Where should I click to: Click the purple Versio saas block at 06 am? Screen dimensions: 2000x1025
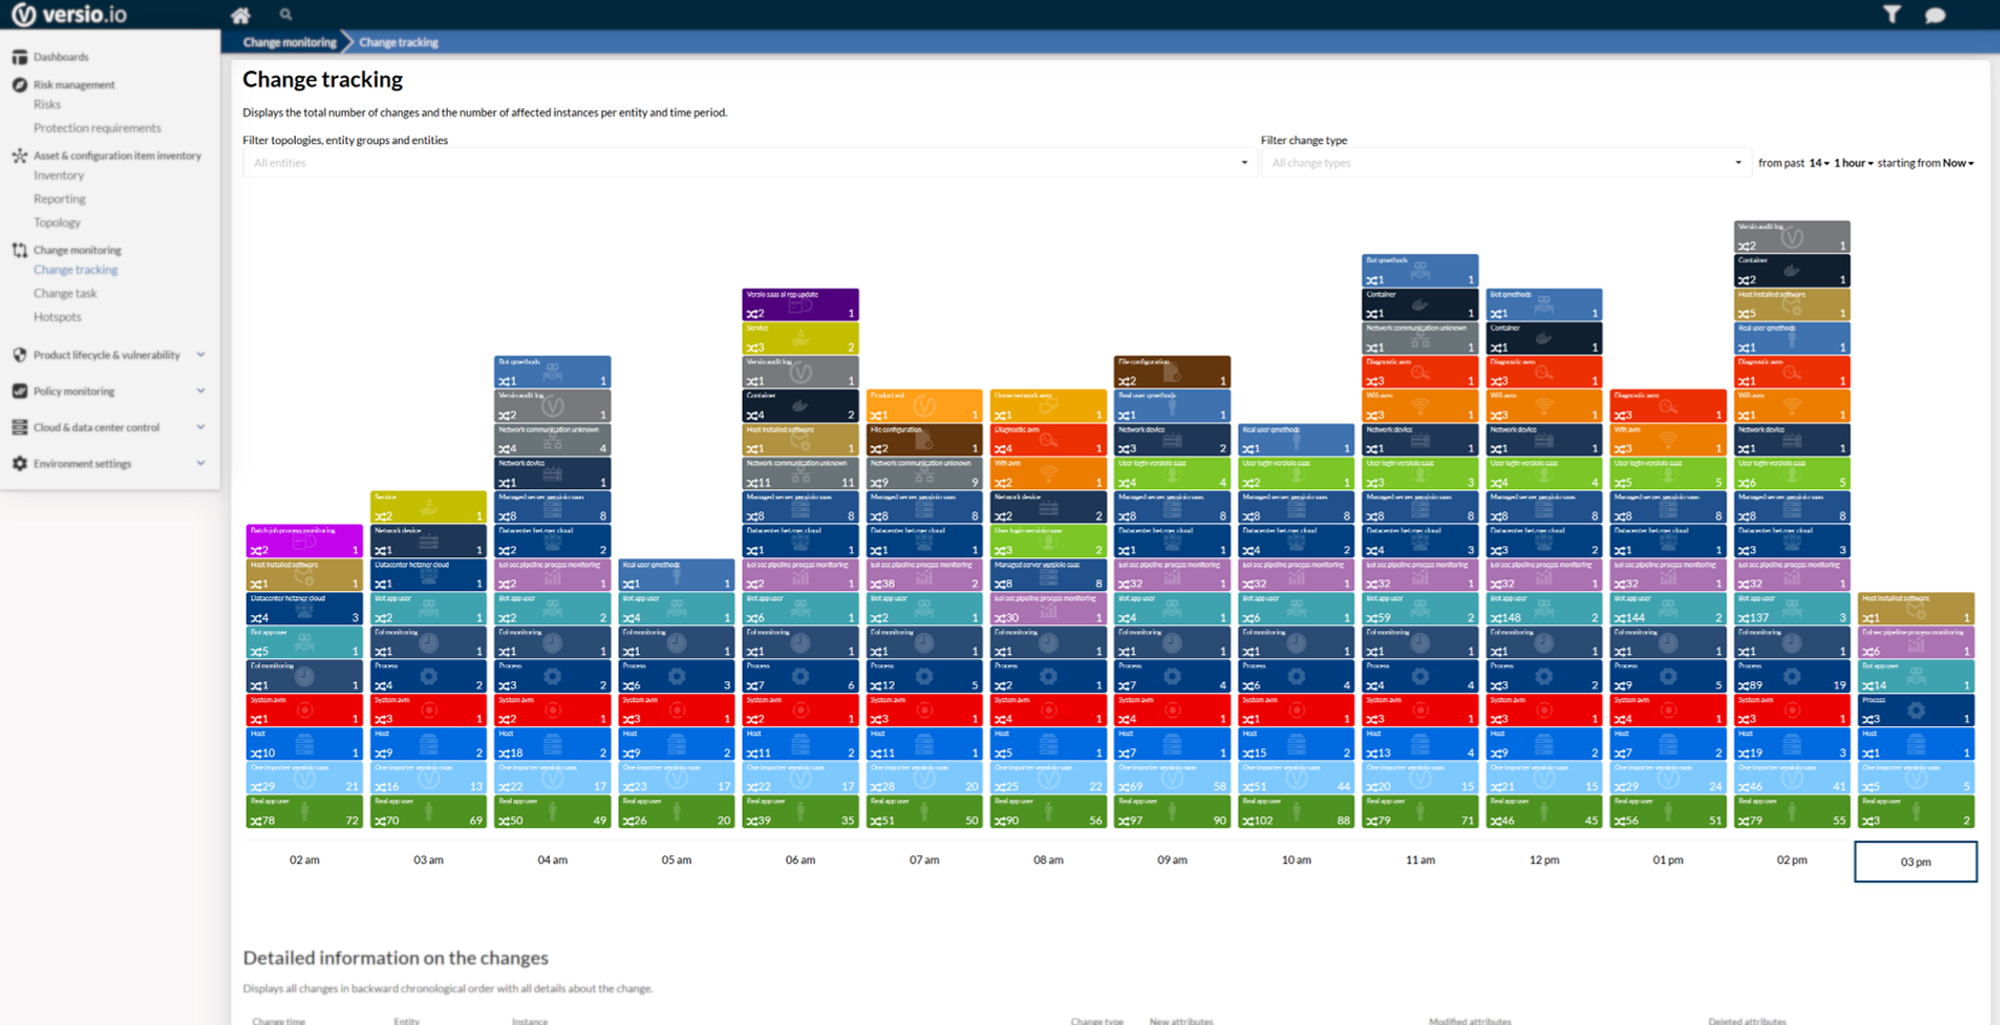800,304
